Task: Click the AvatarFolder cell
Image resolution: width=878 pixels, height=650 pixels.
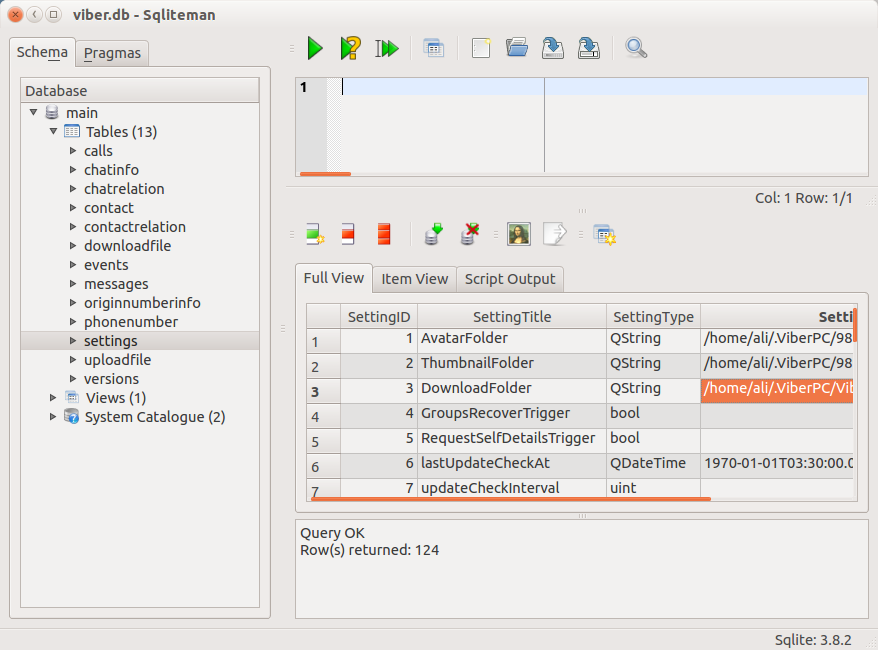Action: pos(512,340)
